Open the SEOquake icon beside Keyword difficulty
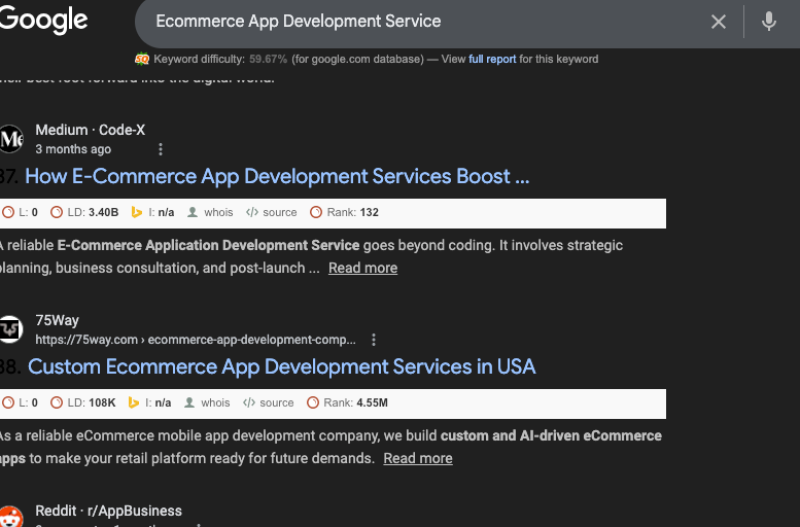The width and height of the screenshot is (800, 527). coord(142,59)
